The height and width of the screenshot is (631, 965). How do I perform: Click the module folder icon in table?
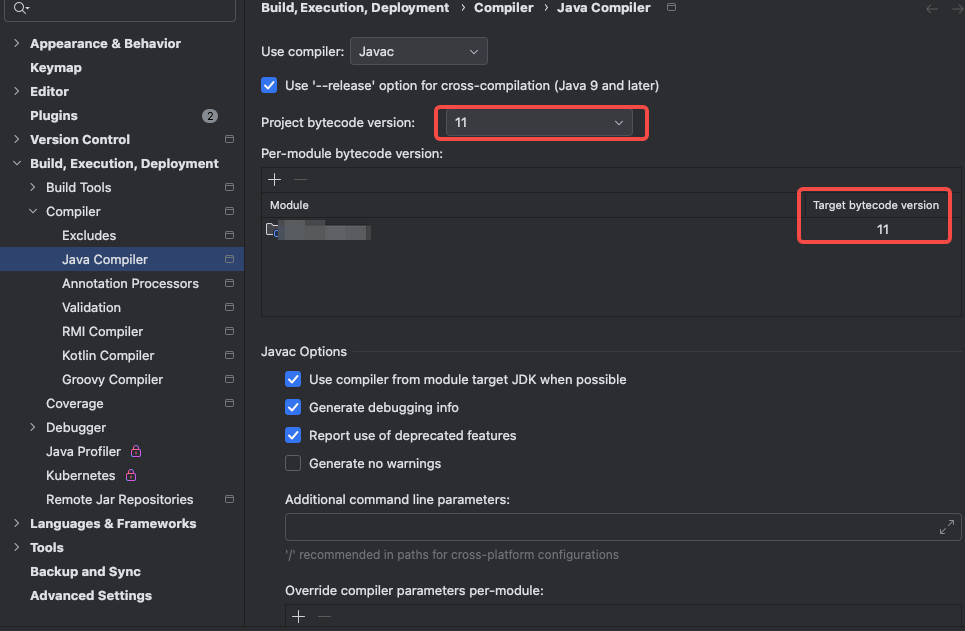272,230
